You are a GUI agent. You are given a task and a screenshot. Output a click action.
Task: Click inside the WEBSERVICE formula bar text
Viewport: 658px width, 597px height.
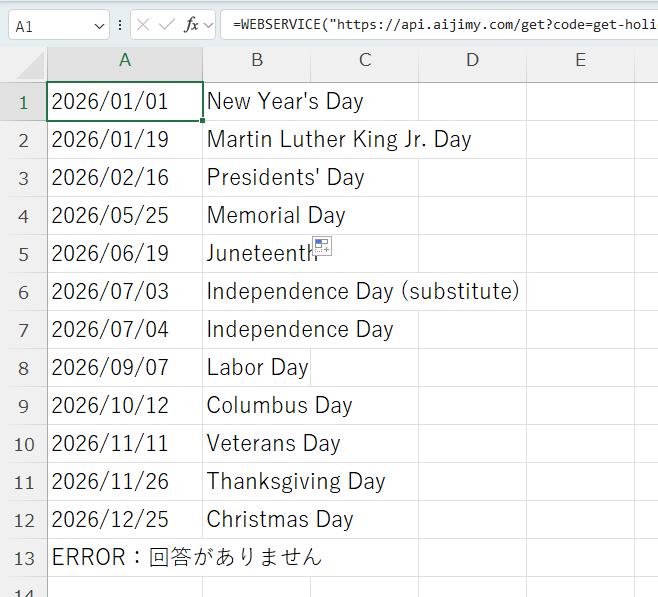tap(440, 26)
